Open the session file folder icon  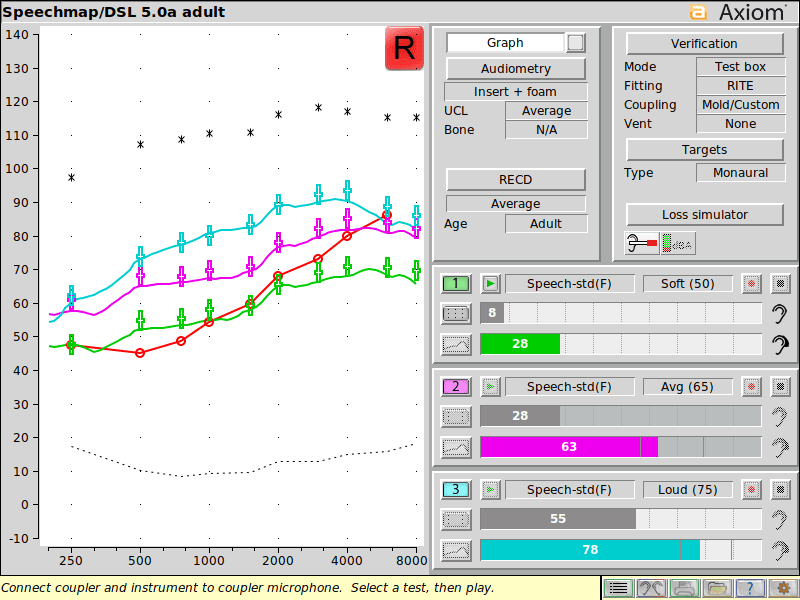coord(717,588)
